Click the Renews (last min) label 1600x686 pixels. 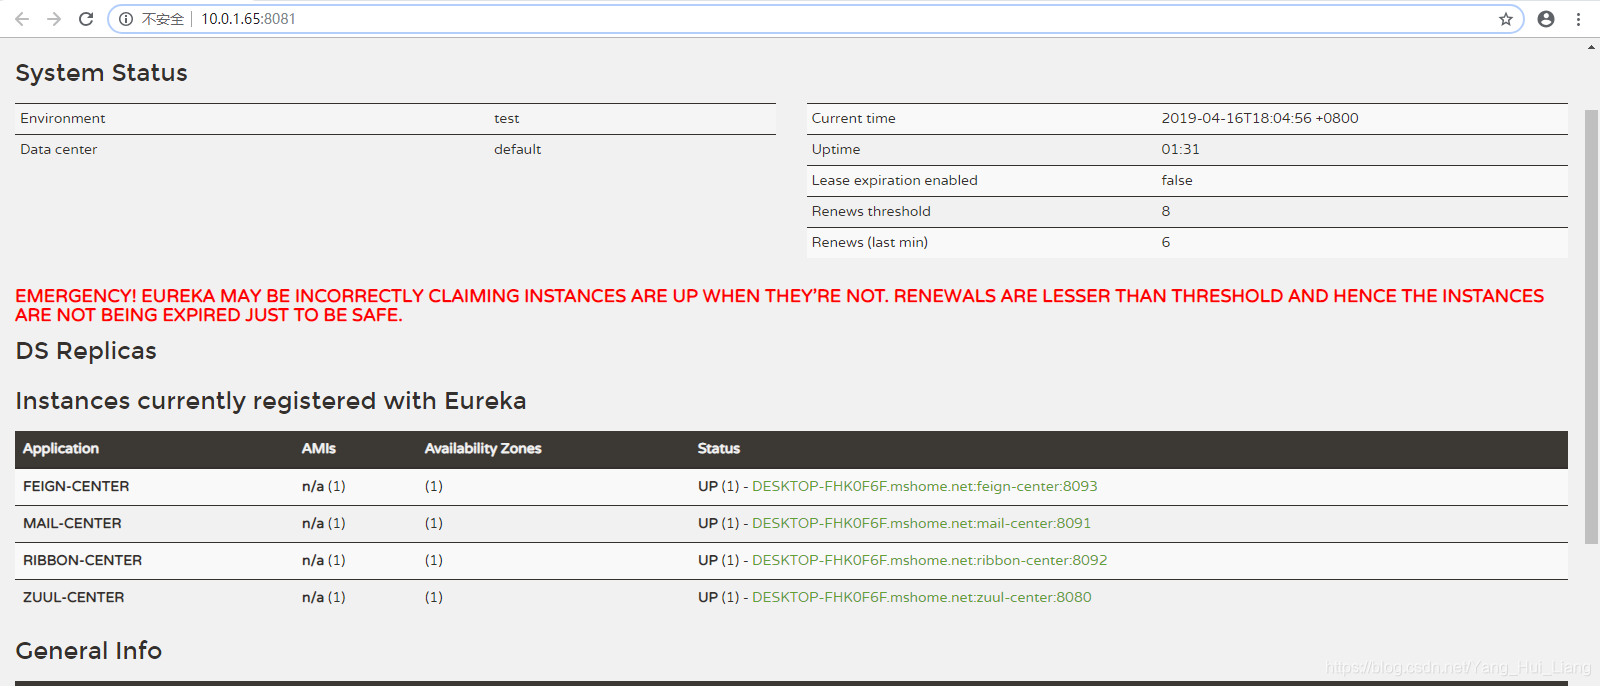pyautogui.click(x=870, y=242)
